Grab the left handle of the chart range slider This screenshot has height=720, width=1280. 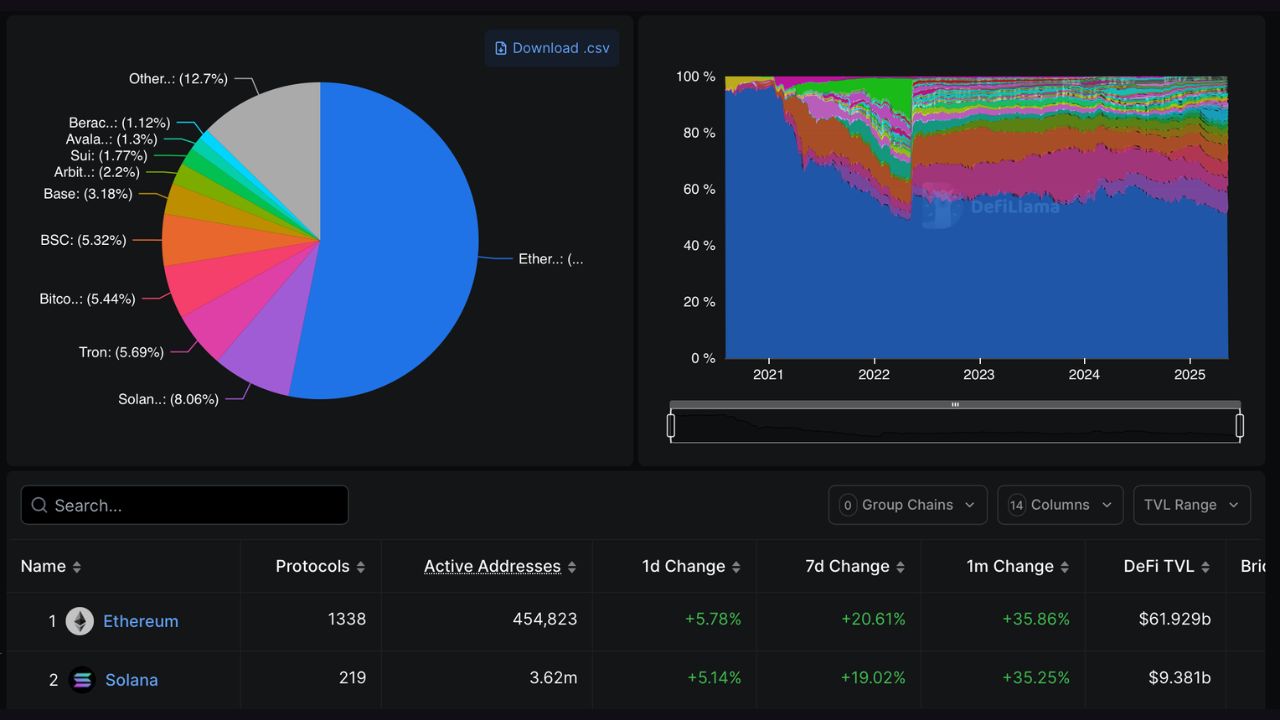[671, 426]
